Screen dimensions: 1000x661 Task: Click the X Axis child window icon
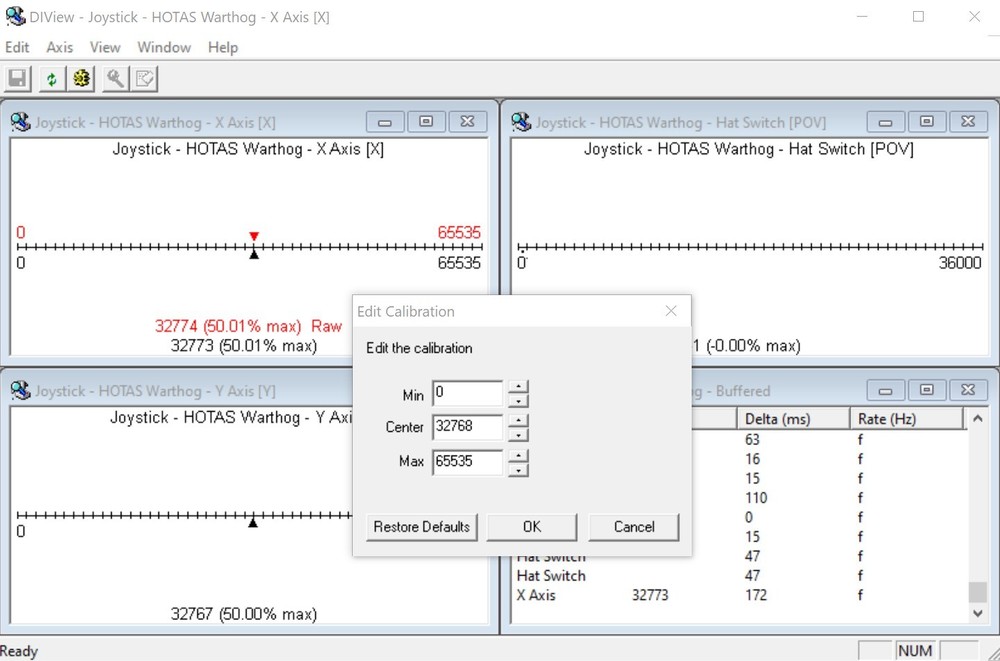(20, 121)
